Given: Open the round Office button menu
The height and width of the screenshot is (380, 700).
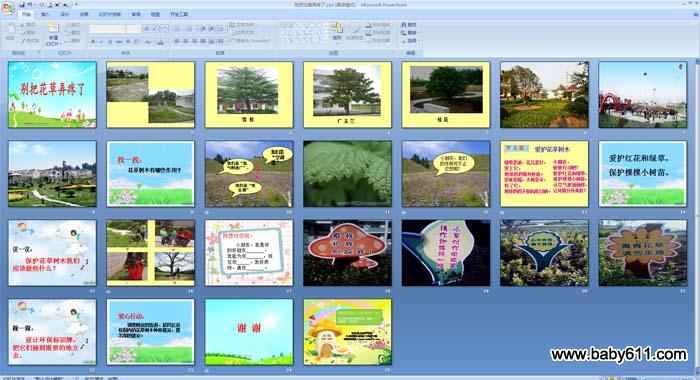Looking at the screenshot, I should tap(8, 8).
